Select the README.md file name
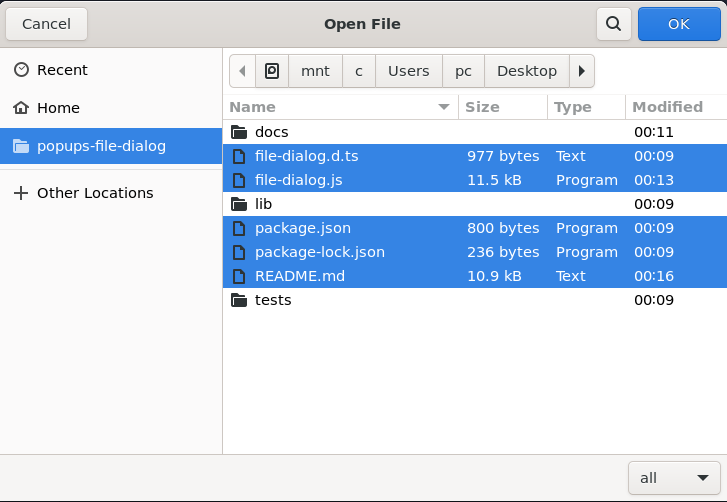The height and width of the screenshot is (502, 727). tap(300, 276)
